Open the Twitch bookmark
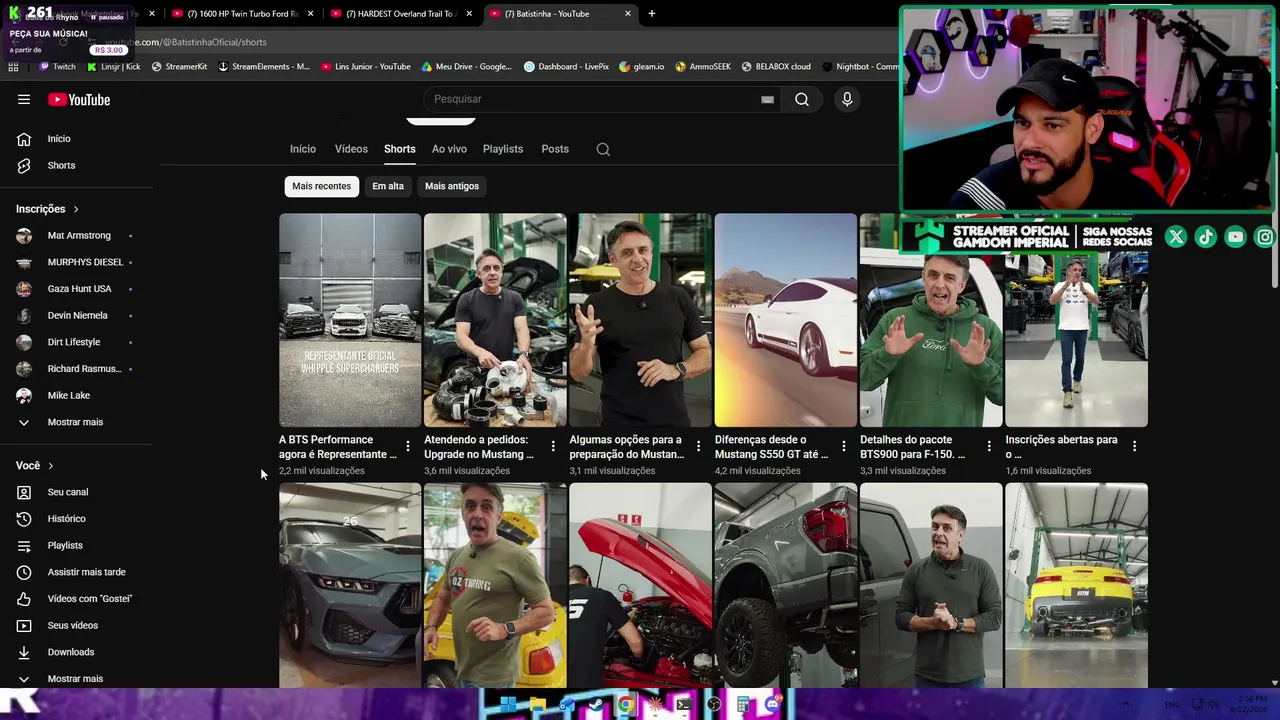The width and height of the screenshot is (1280, 720). 57,67
